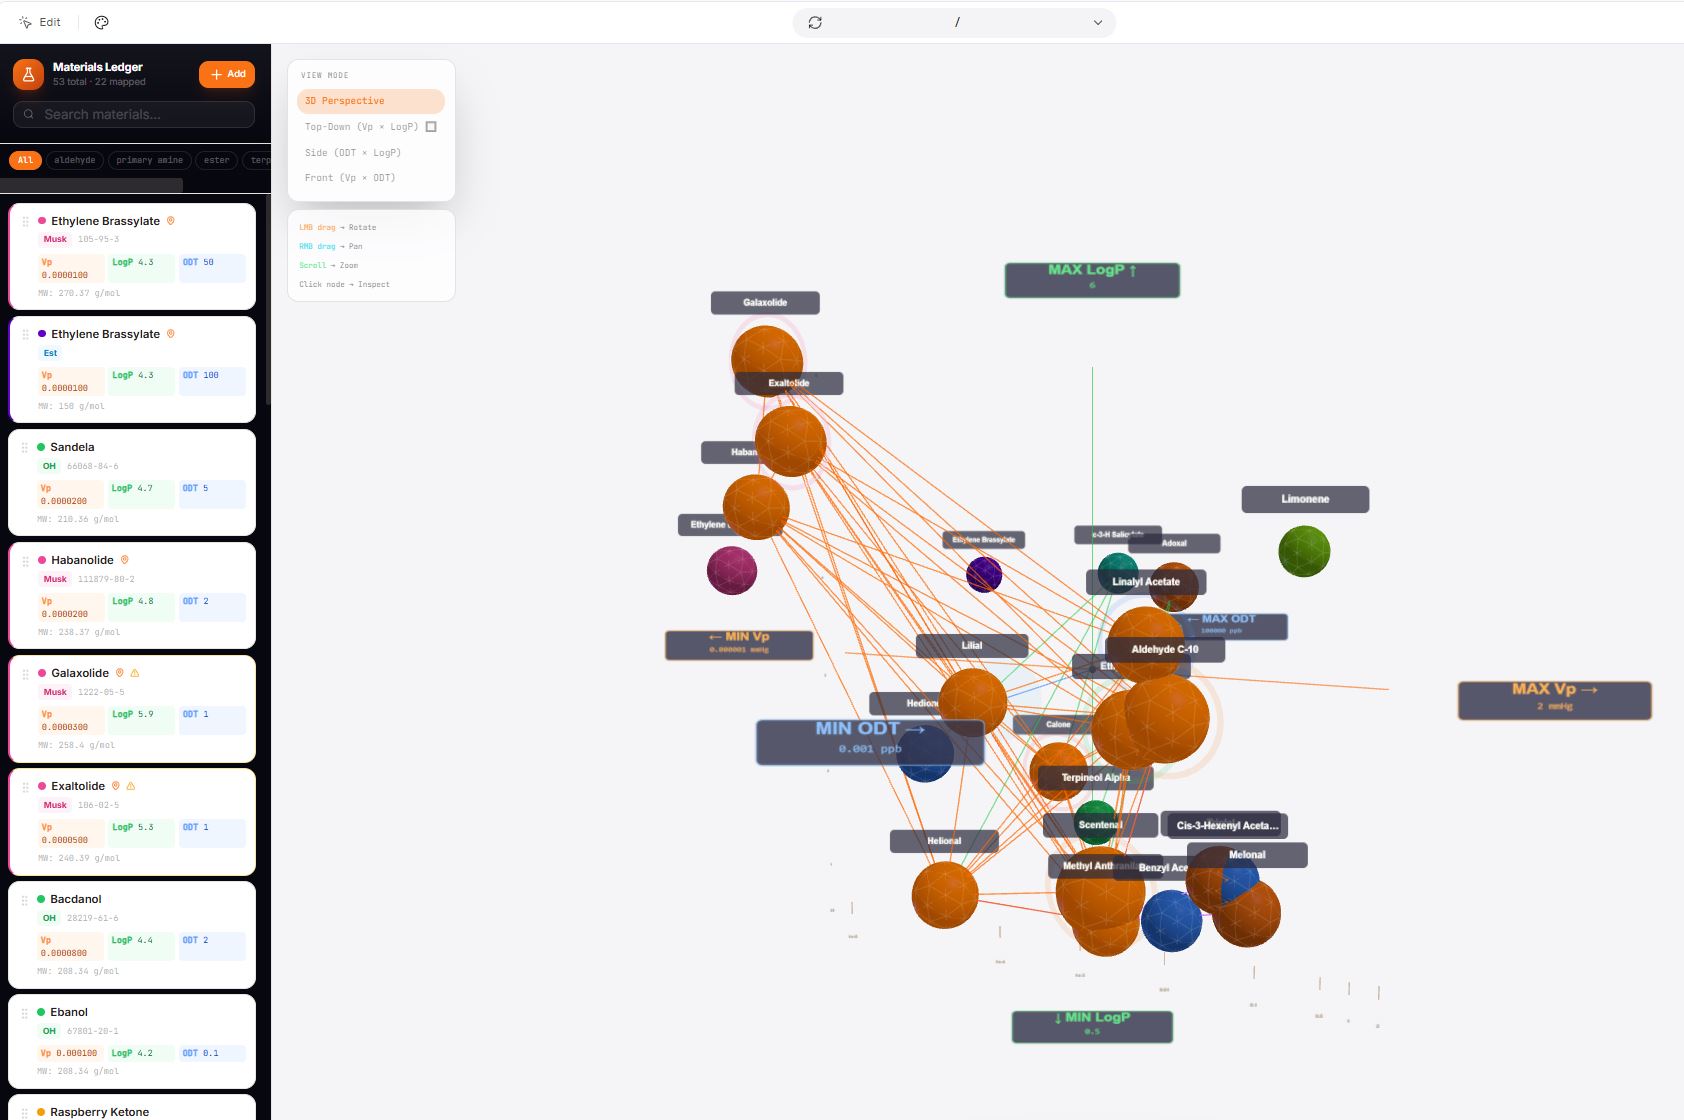Screen dimensions: 1684x1120
Task: Expand the dropdown chevron in the top path bar
Action: tap(1098, 22)
